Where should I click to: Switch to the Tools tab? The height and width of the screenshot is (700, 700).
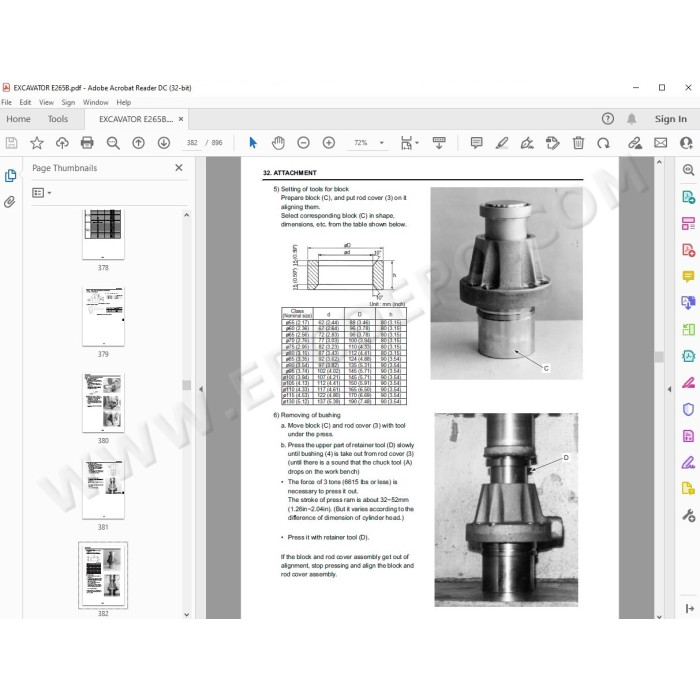pos(58,119)
